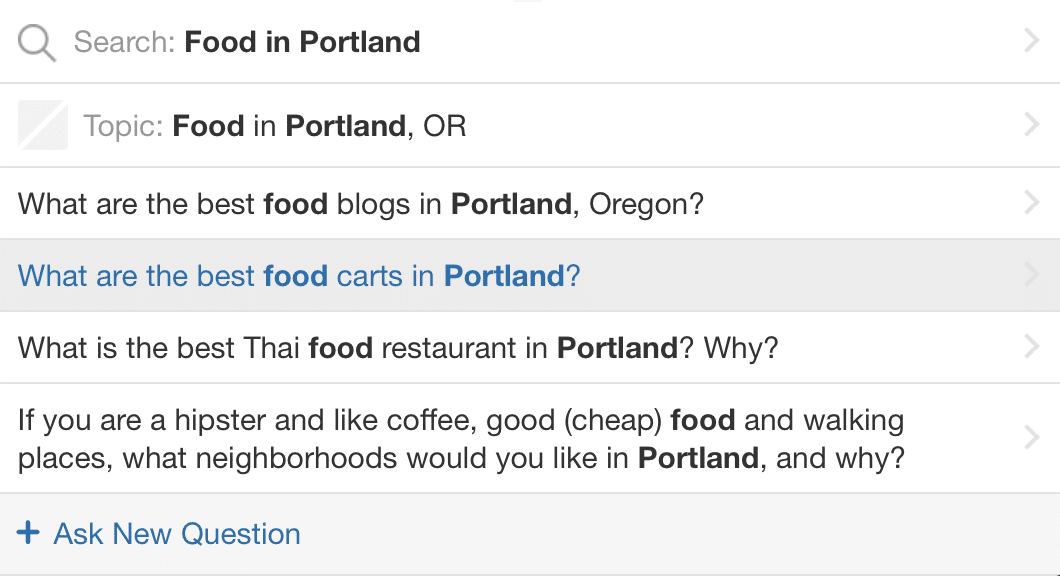The image size is (1060, 576).
Task: Open the chevron on the Search row
Action: (1031, 41)
